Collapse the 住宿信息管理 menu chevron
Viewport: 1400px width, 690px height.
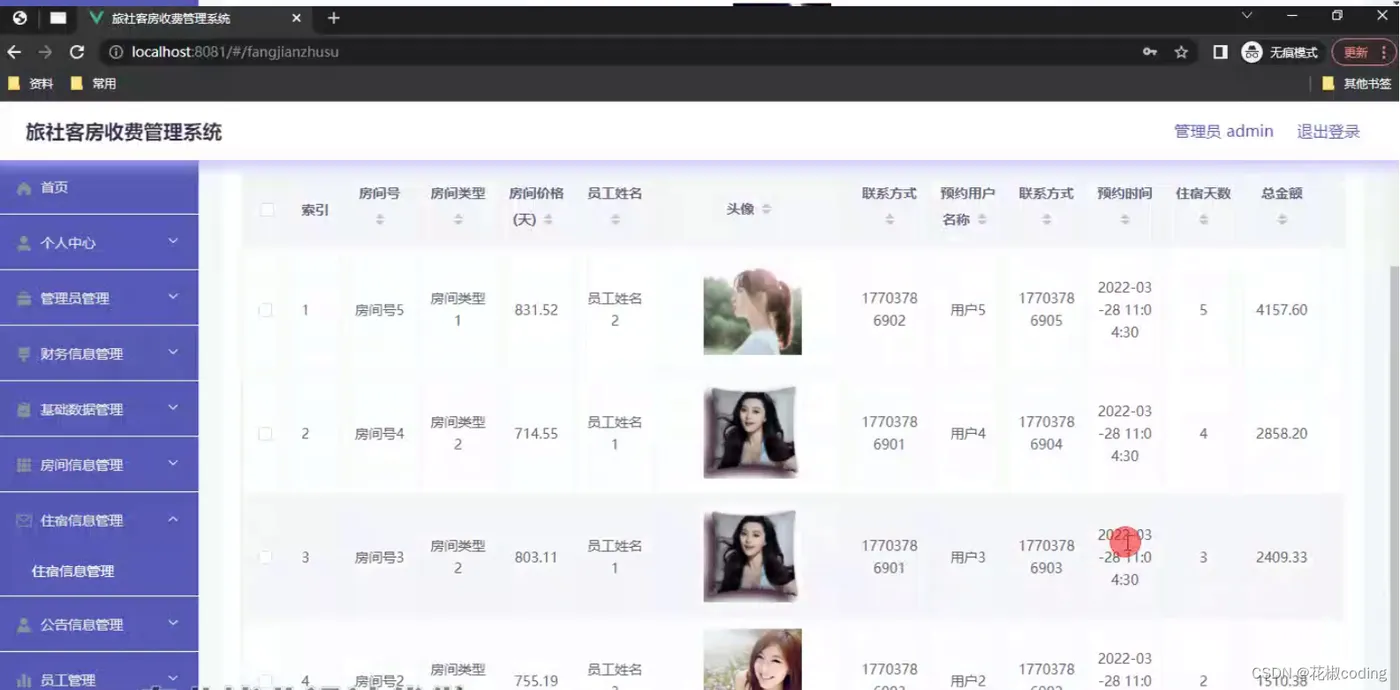[x=173, y=520]
